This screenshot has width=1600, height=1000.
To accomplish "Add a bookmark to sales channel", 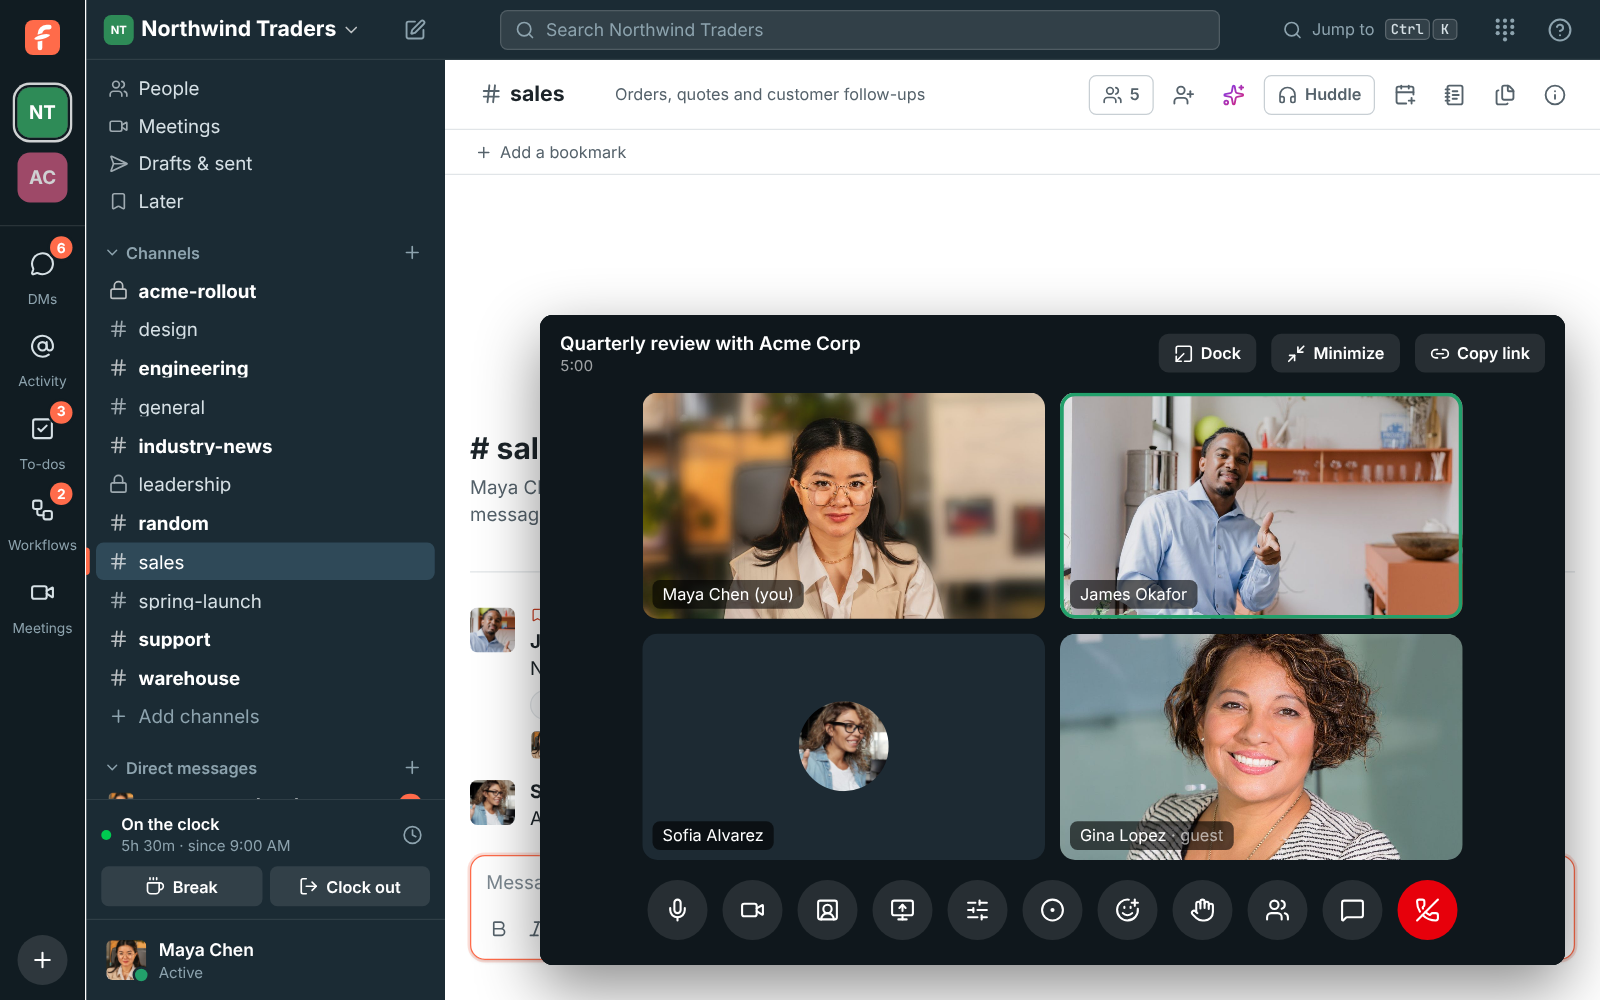I will (551, 152).
